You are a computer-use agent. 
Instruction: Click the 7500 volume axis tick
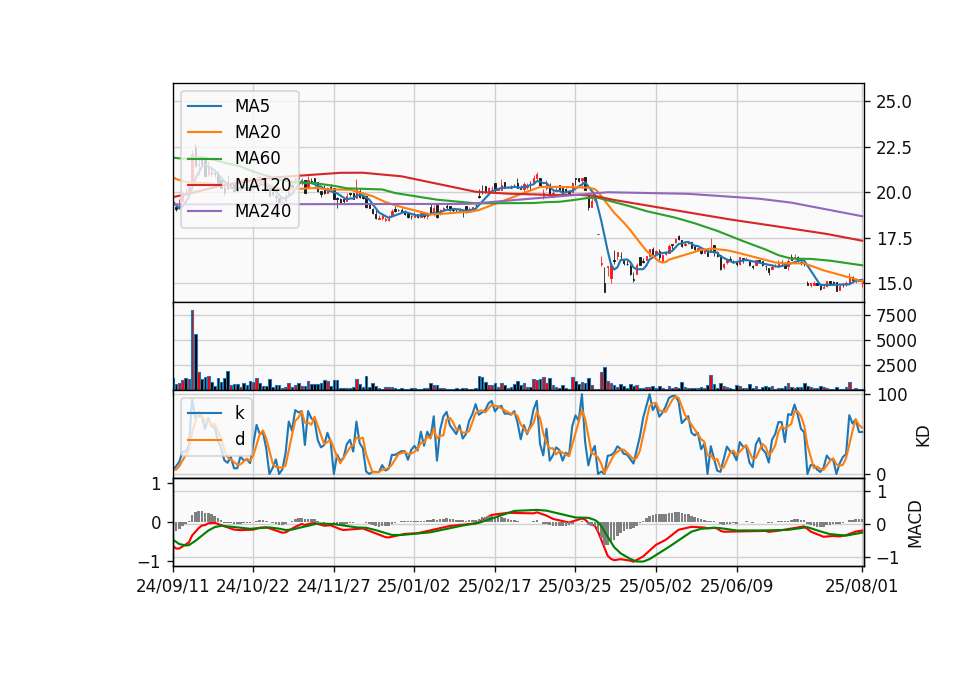(896, 317)
